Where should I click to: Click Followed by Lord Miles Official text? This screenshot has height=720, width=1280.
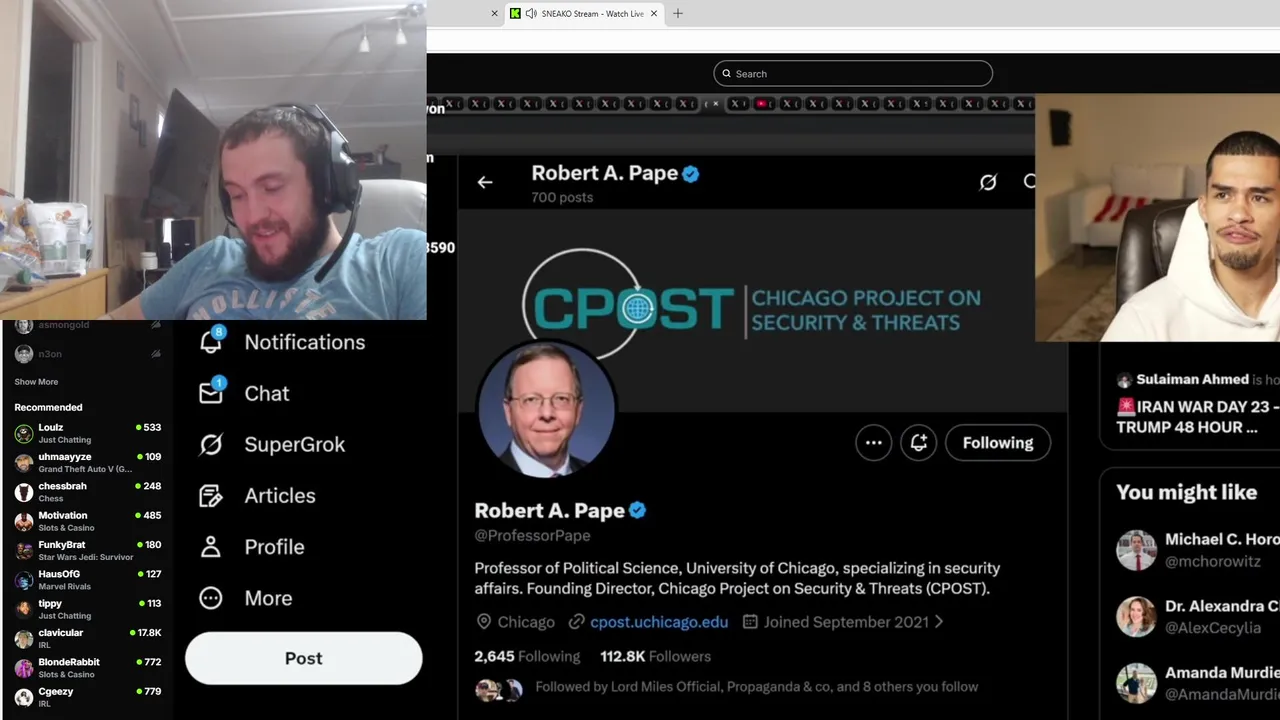[757, 687]
